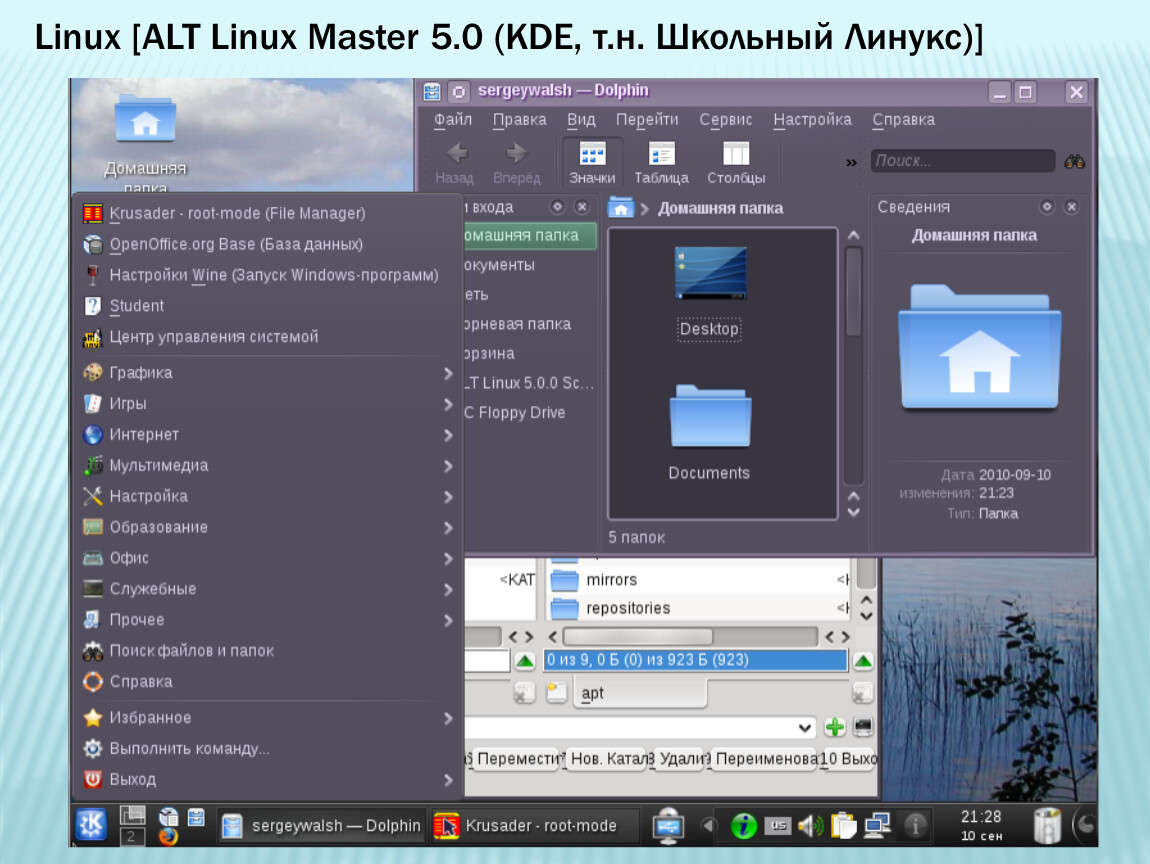Viewport: 1150px width, 864px height.
Task: Click the home icon in Dolphin breadcrumb
Action: coord(620,208)
